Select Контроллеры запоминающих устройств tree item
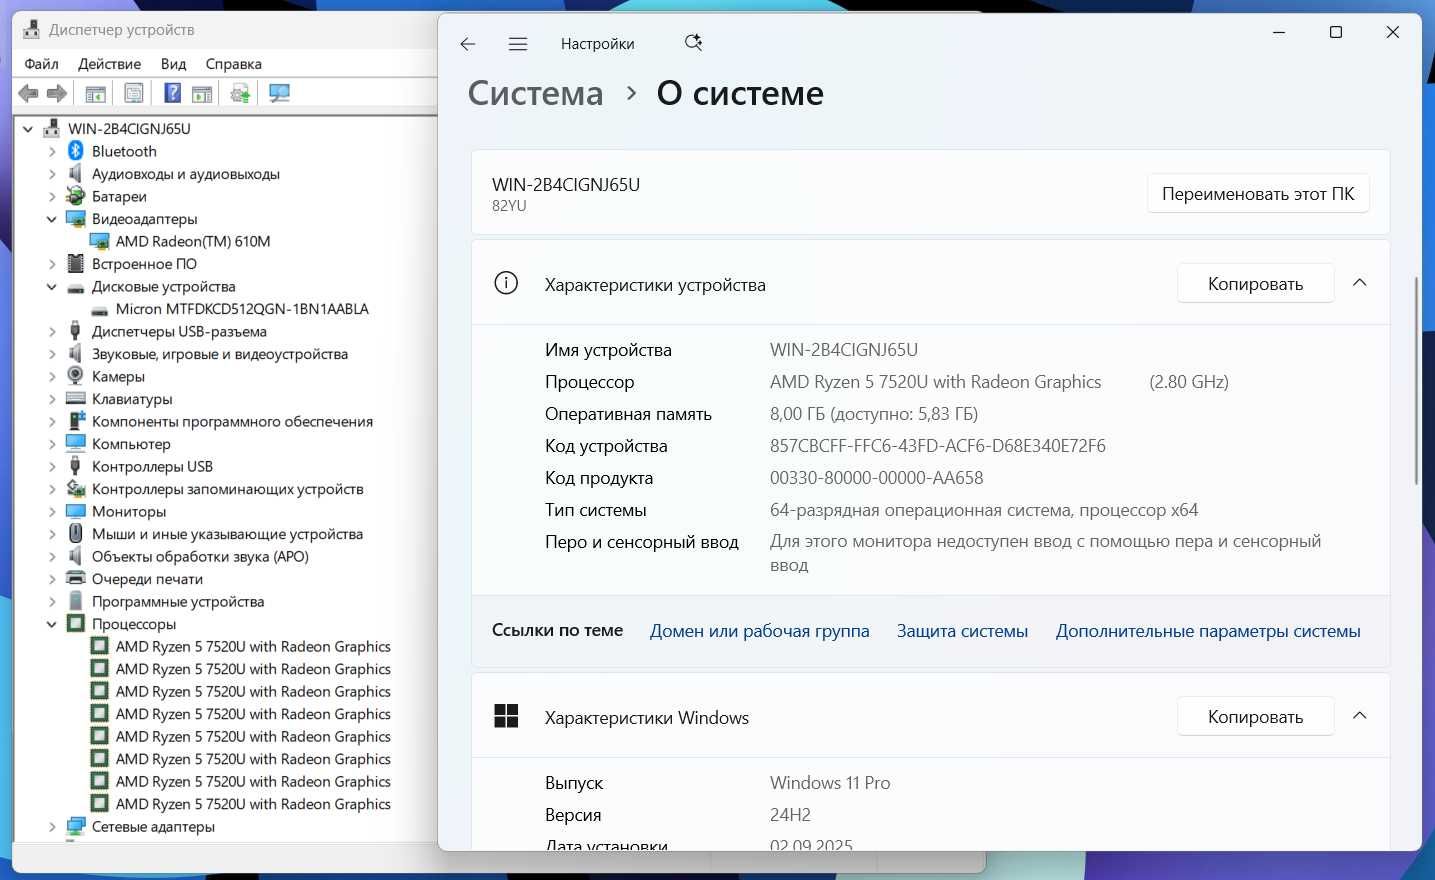This screenshot has height=880, width=1435. coord(228,489)
